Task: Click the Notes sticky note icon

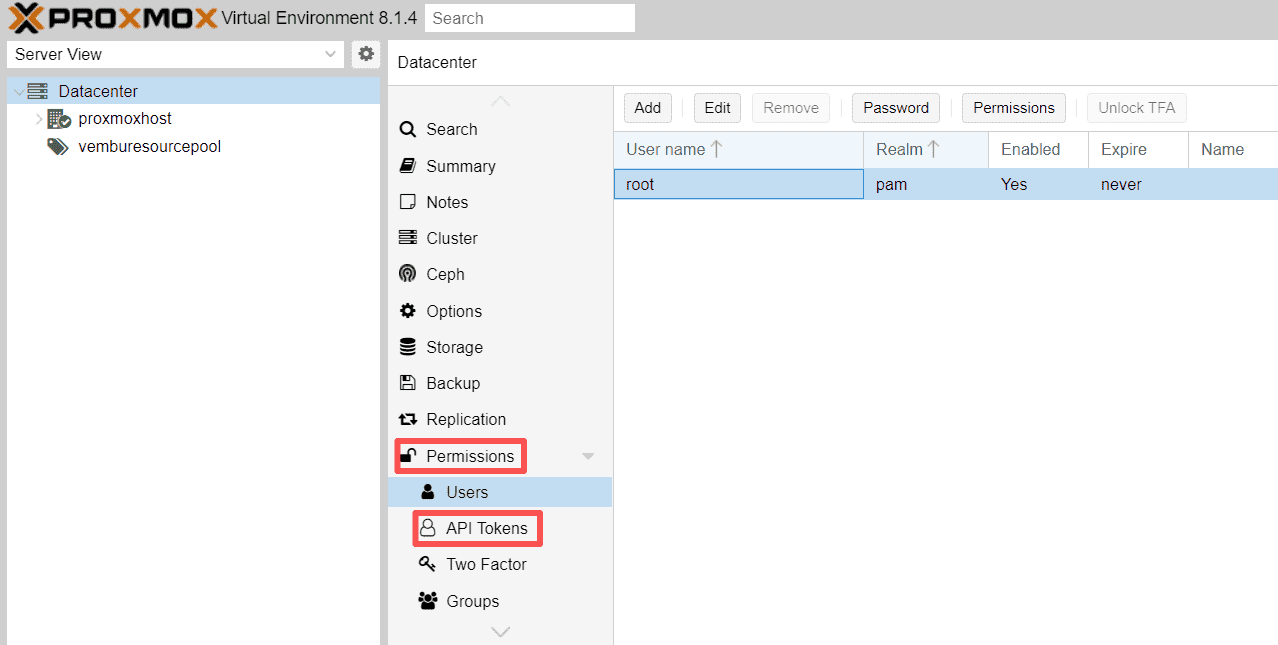Action: tap(407, 202)
